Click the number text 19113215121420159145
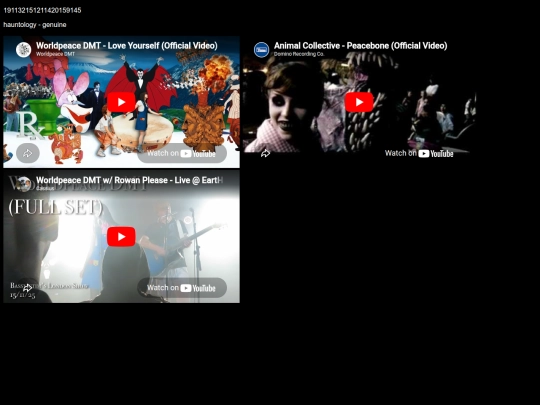This screenshot has height=405, width=540. click(x=42, y=10)
